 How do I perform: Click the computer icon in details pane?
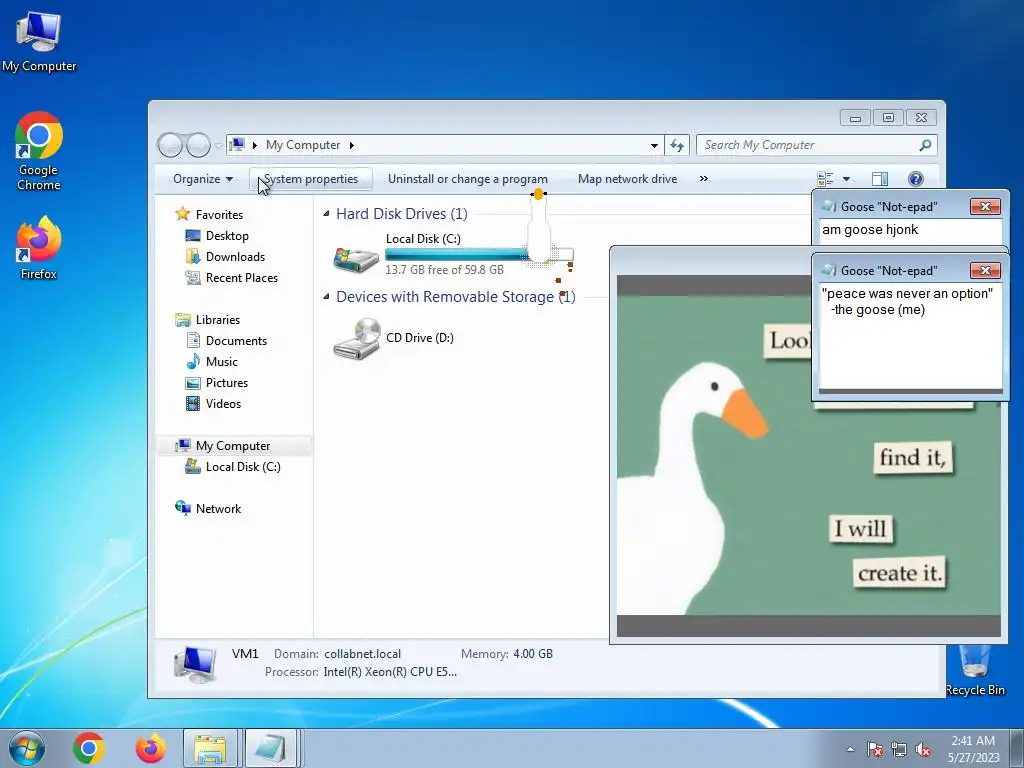195,664
